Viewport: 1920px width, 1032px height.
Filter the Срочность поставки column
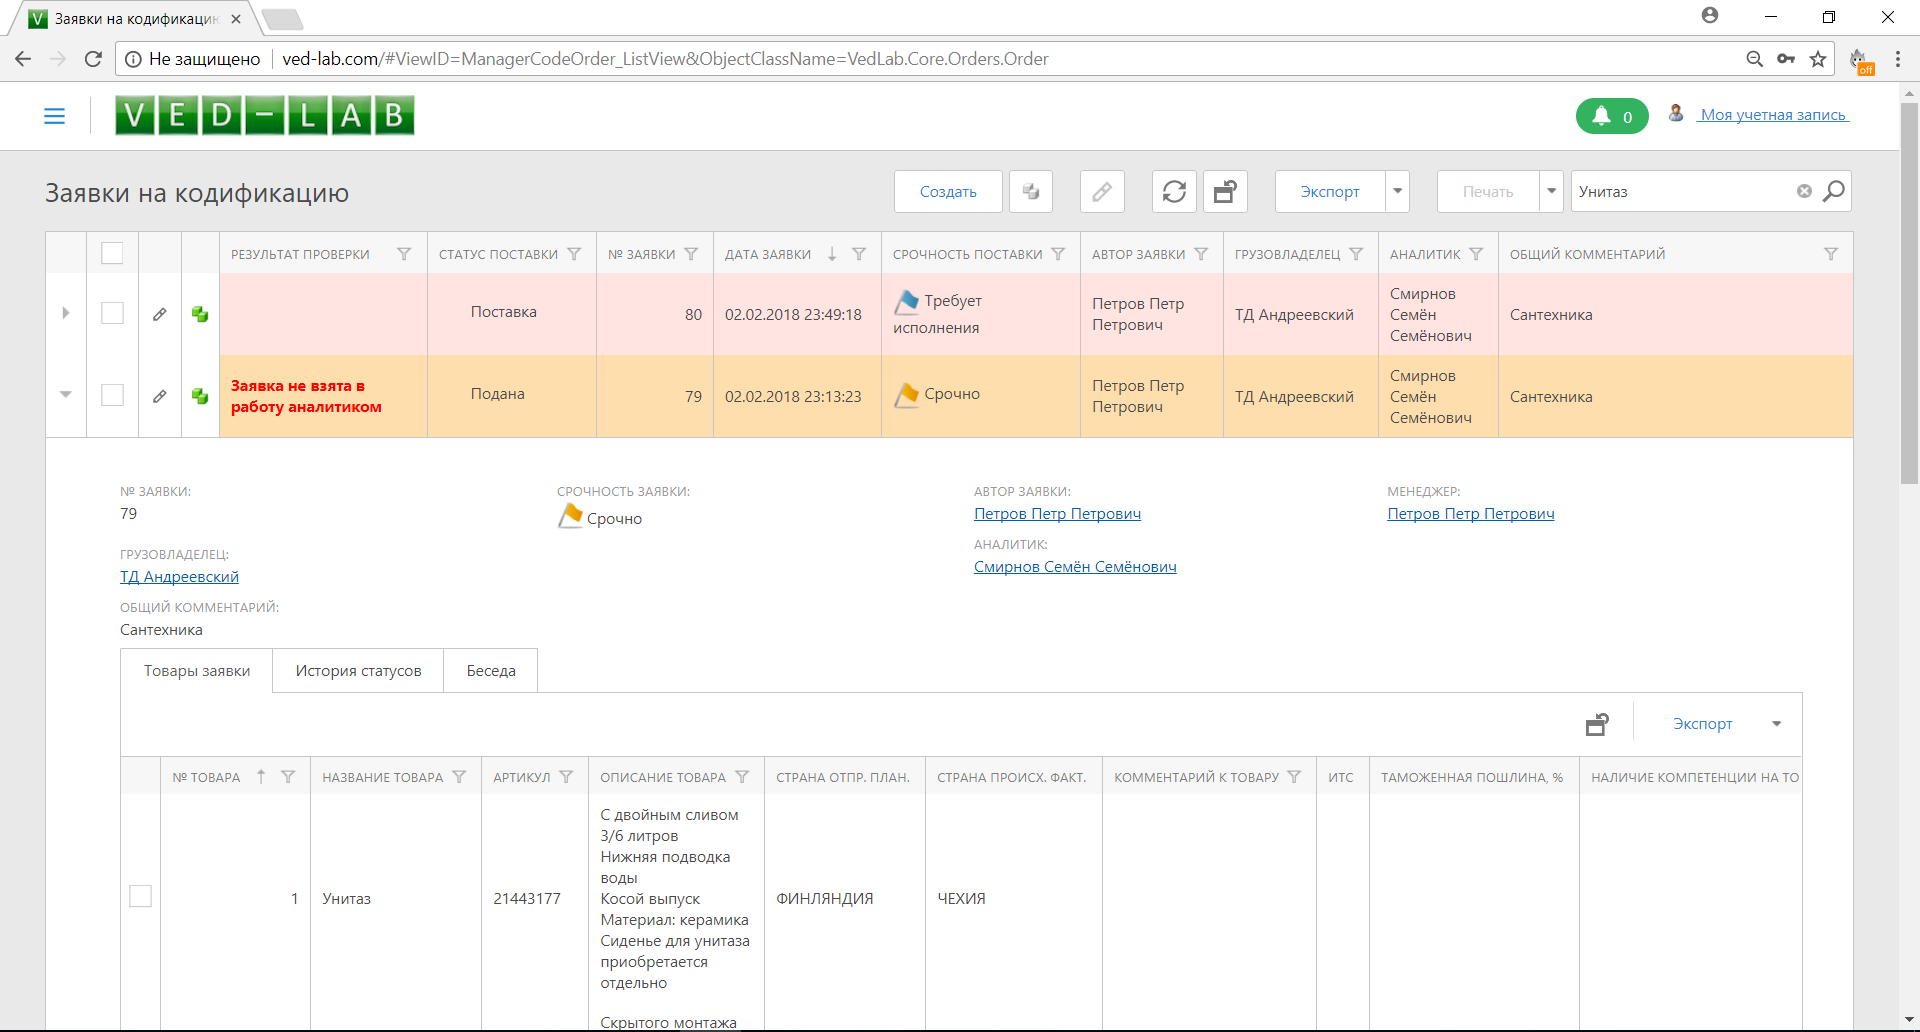click(x=1058, y=254)
